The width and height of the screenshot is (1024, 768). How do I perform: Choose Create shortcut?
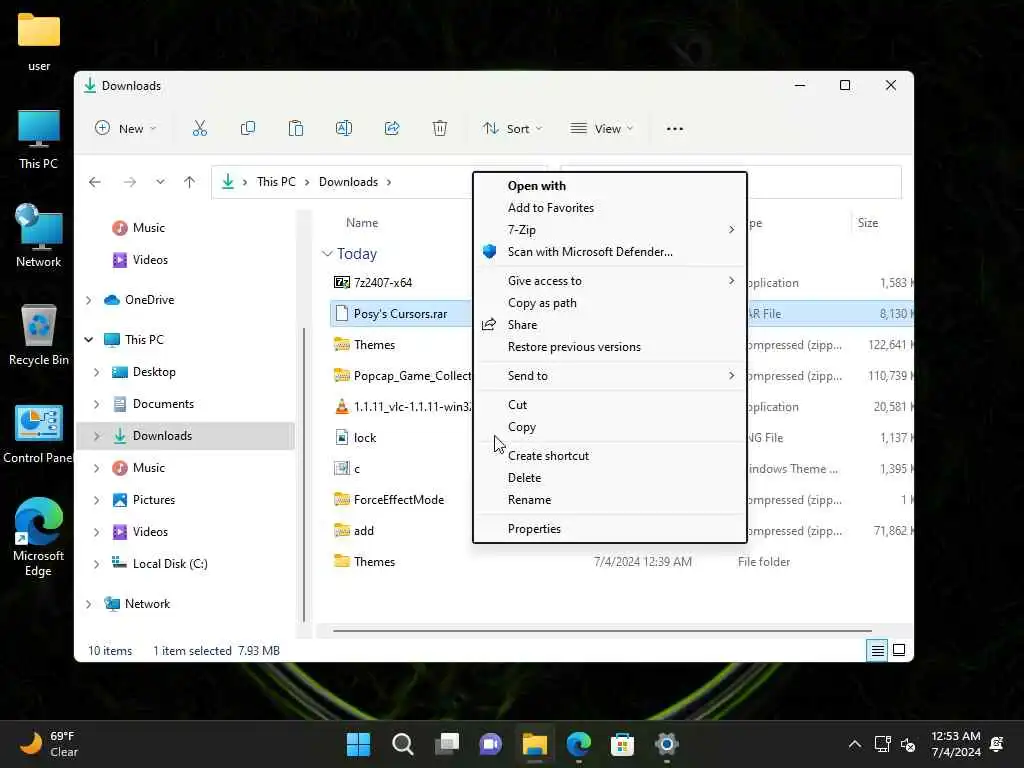point(610,456)
